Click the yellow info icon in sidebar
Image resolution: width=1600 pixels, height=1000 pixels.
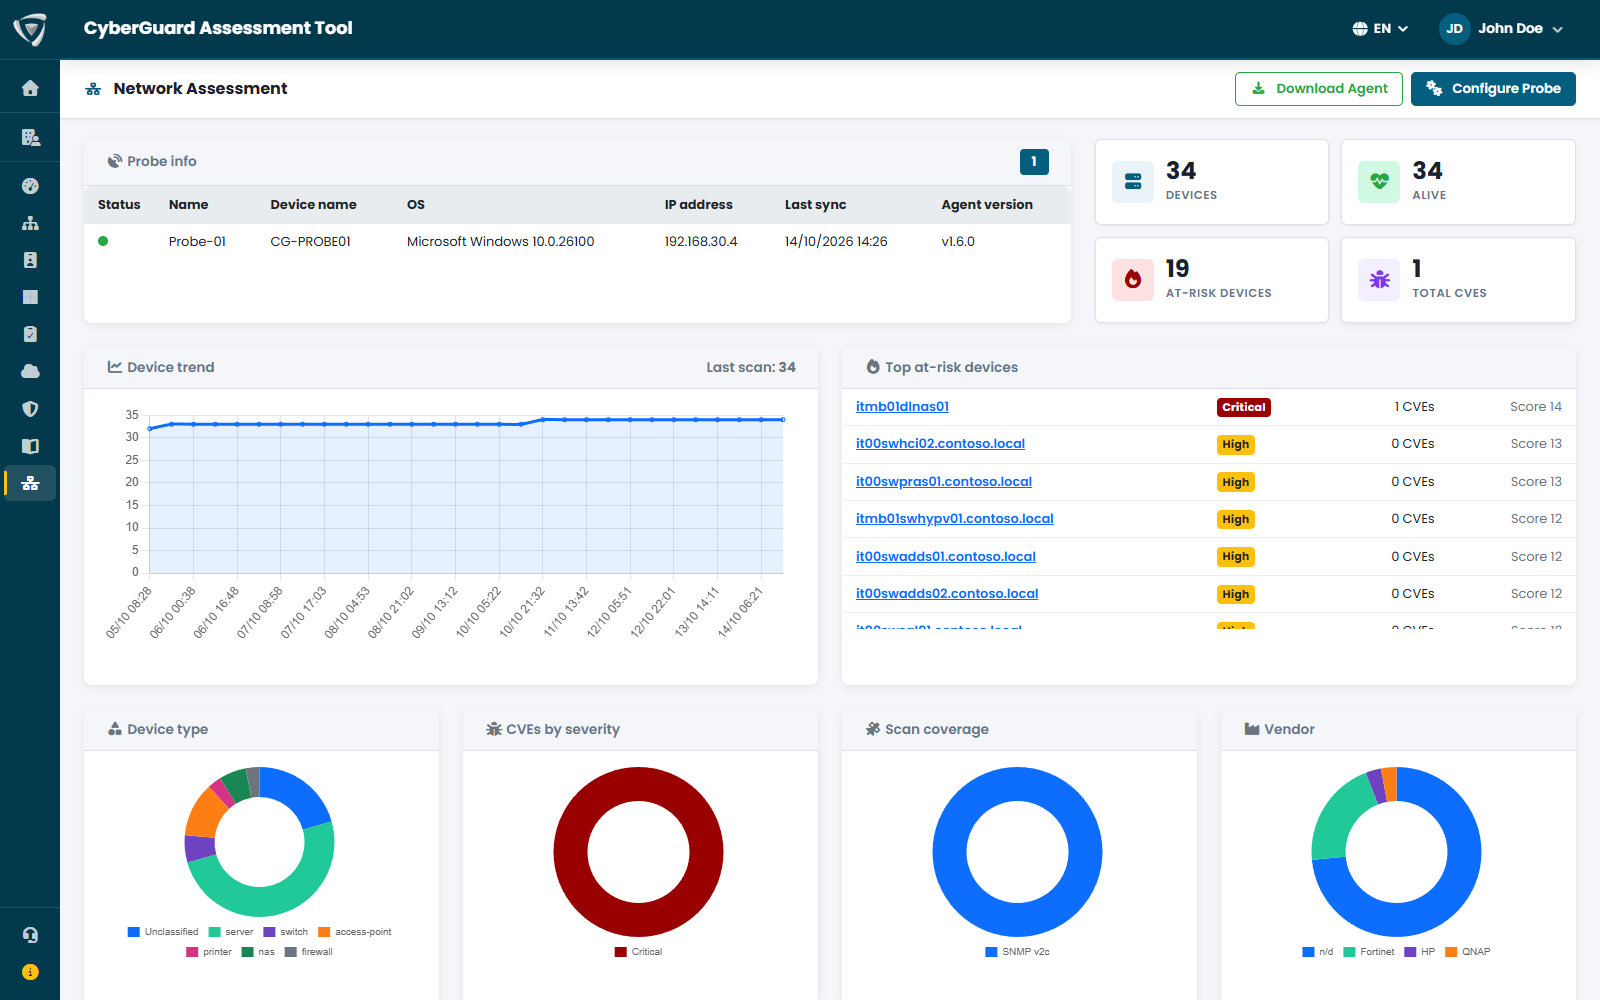30,972
